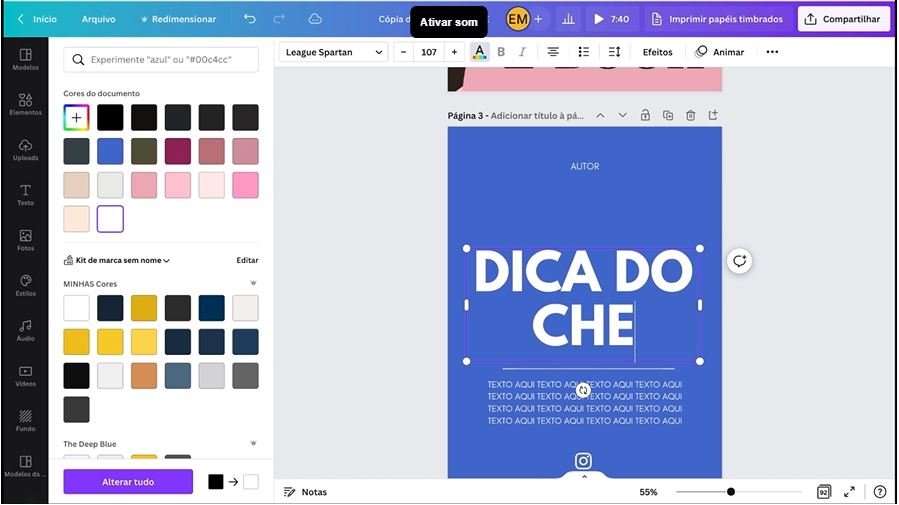Add a collaborator with the plus icon
Screen dimensions: 899x505
pos(538,19)
